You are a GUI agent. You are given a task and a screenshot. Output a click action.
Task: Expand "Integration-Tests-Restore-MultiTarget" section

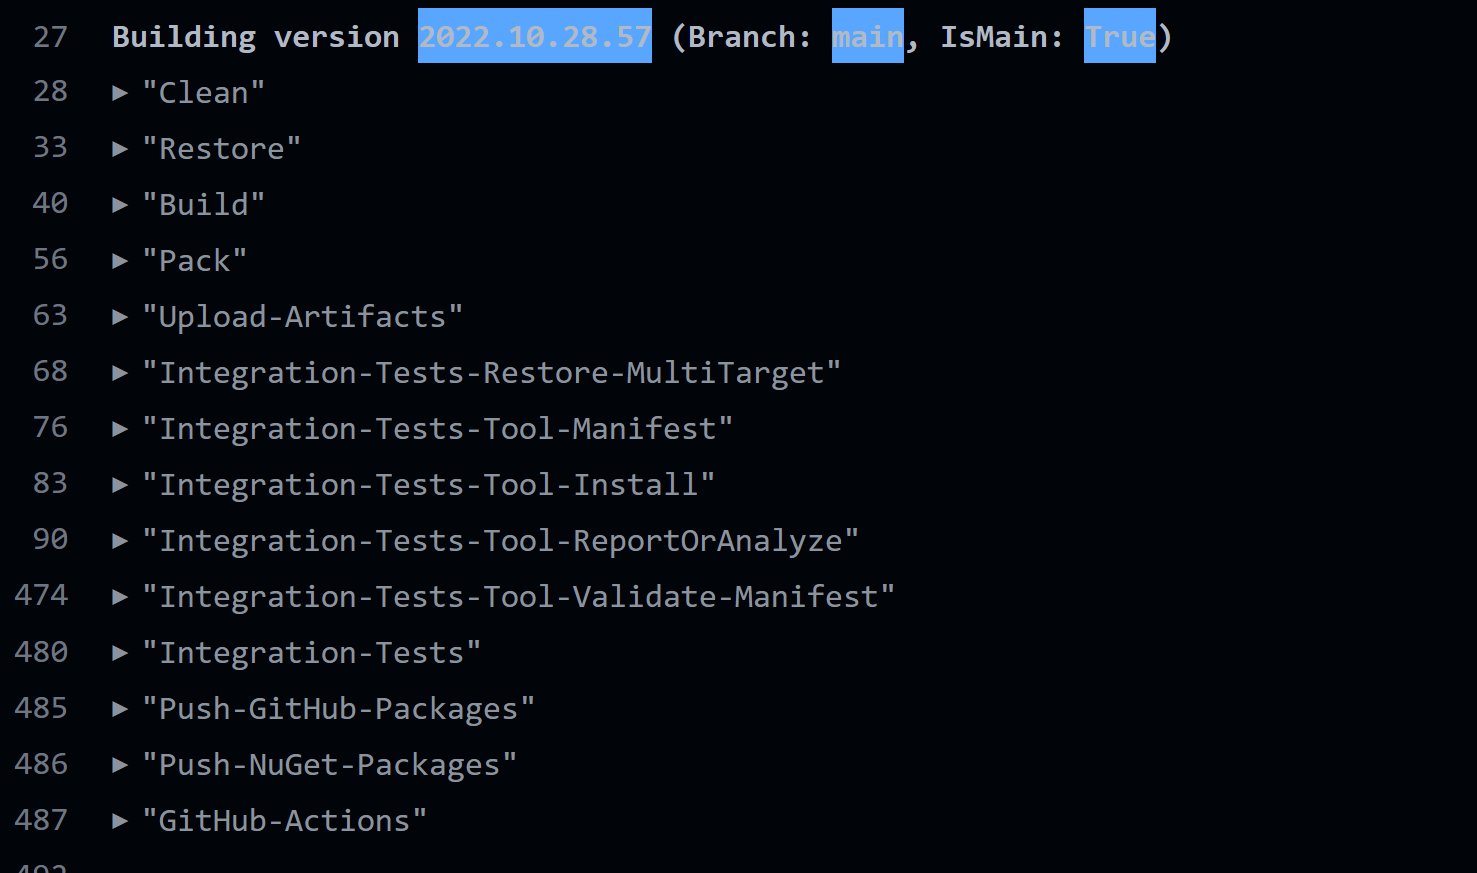120,373
